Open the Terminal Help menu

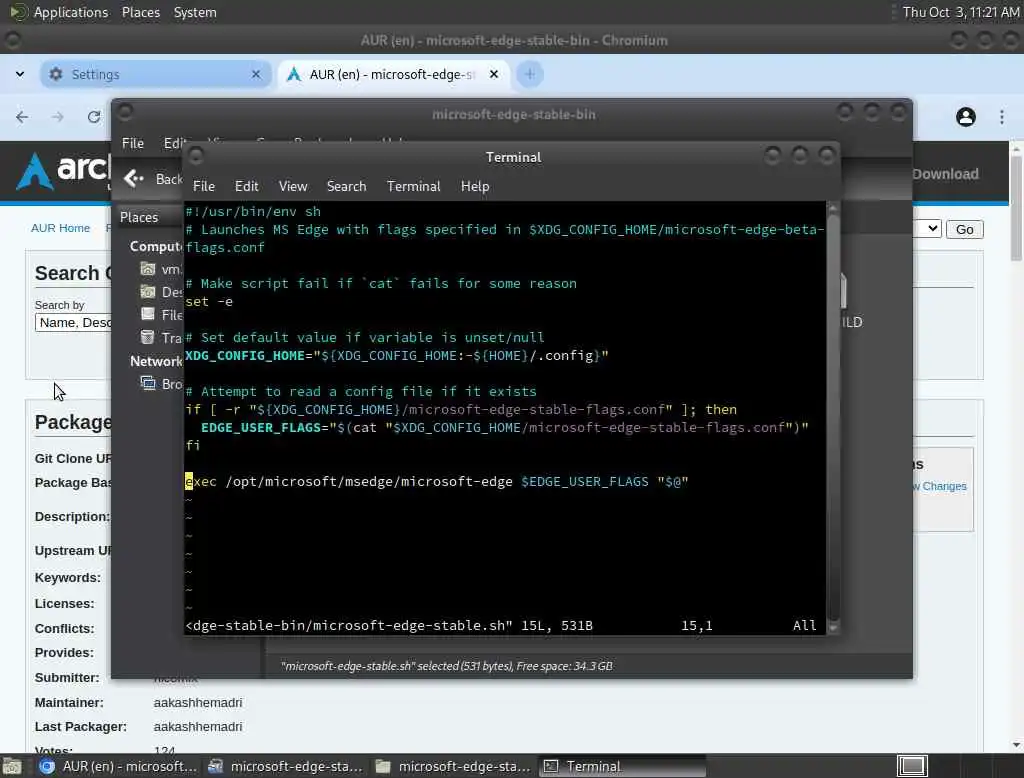[475, 186]
